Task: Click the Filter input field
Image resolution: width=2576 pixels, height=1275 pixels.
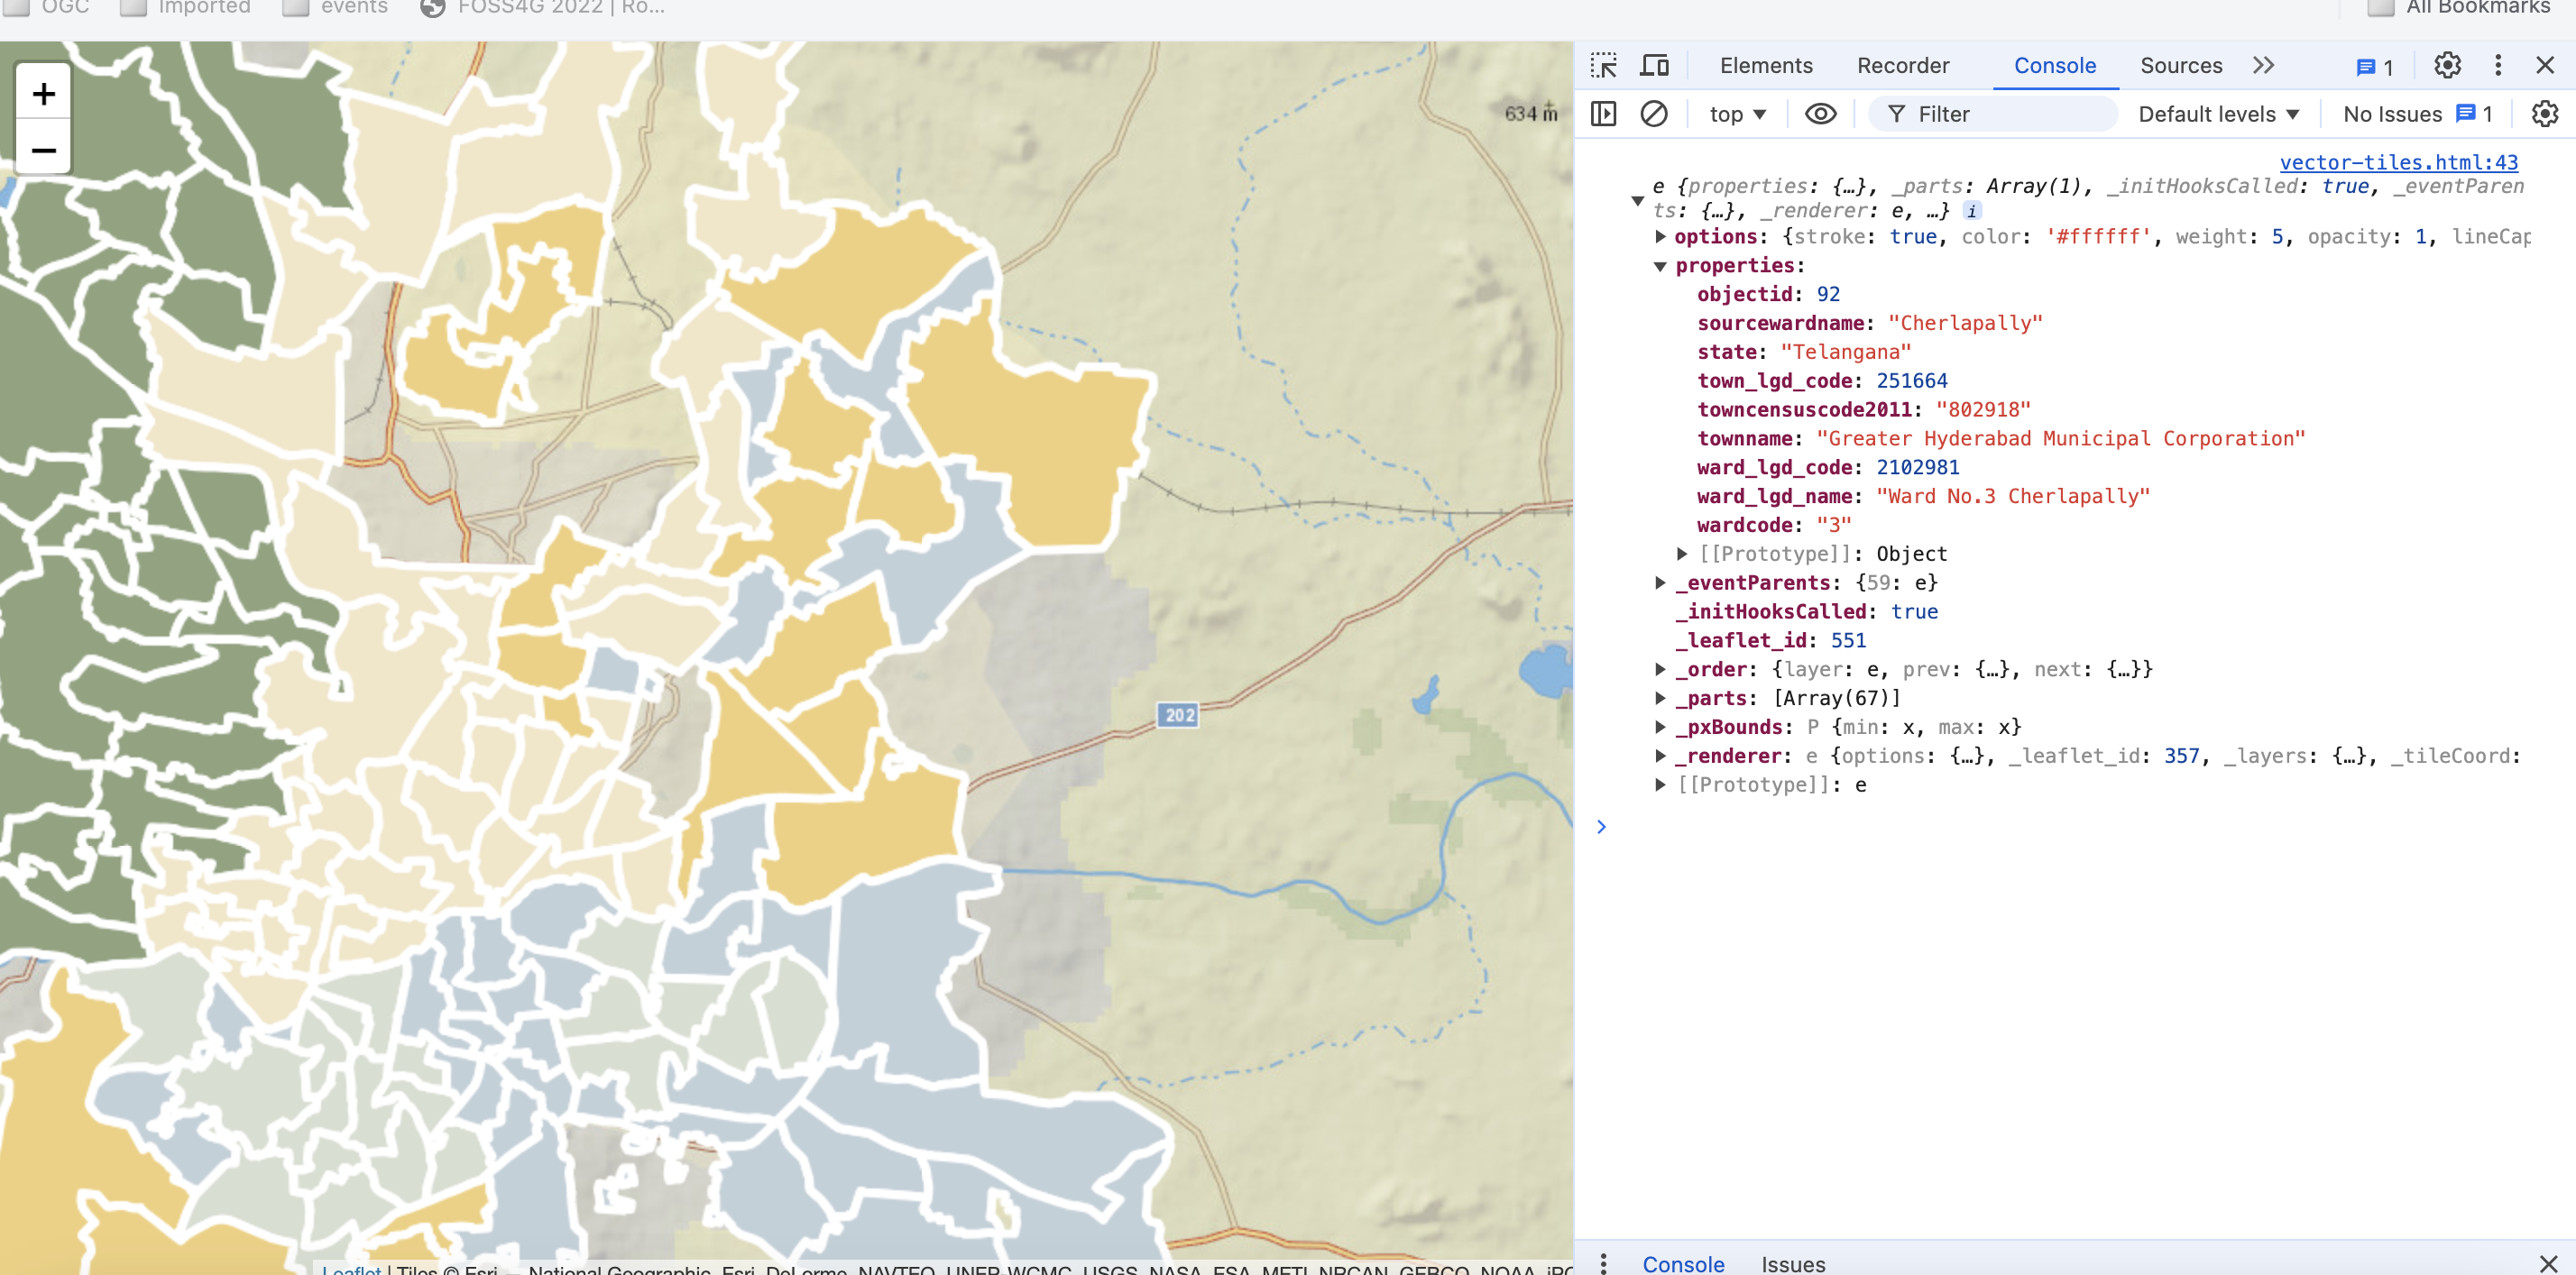Action: pyautogui.click(x=2010, y=114)
